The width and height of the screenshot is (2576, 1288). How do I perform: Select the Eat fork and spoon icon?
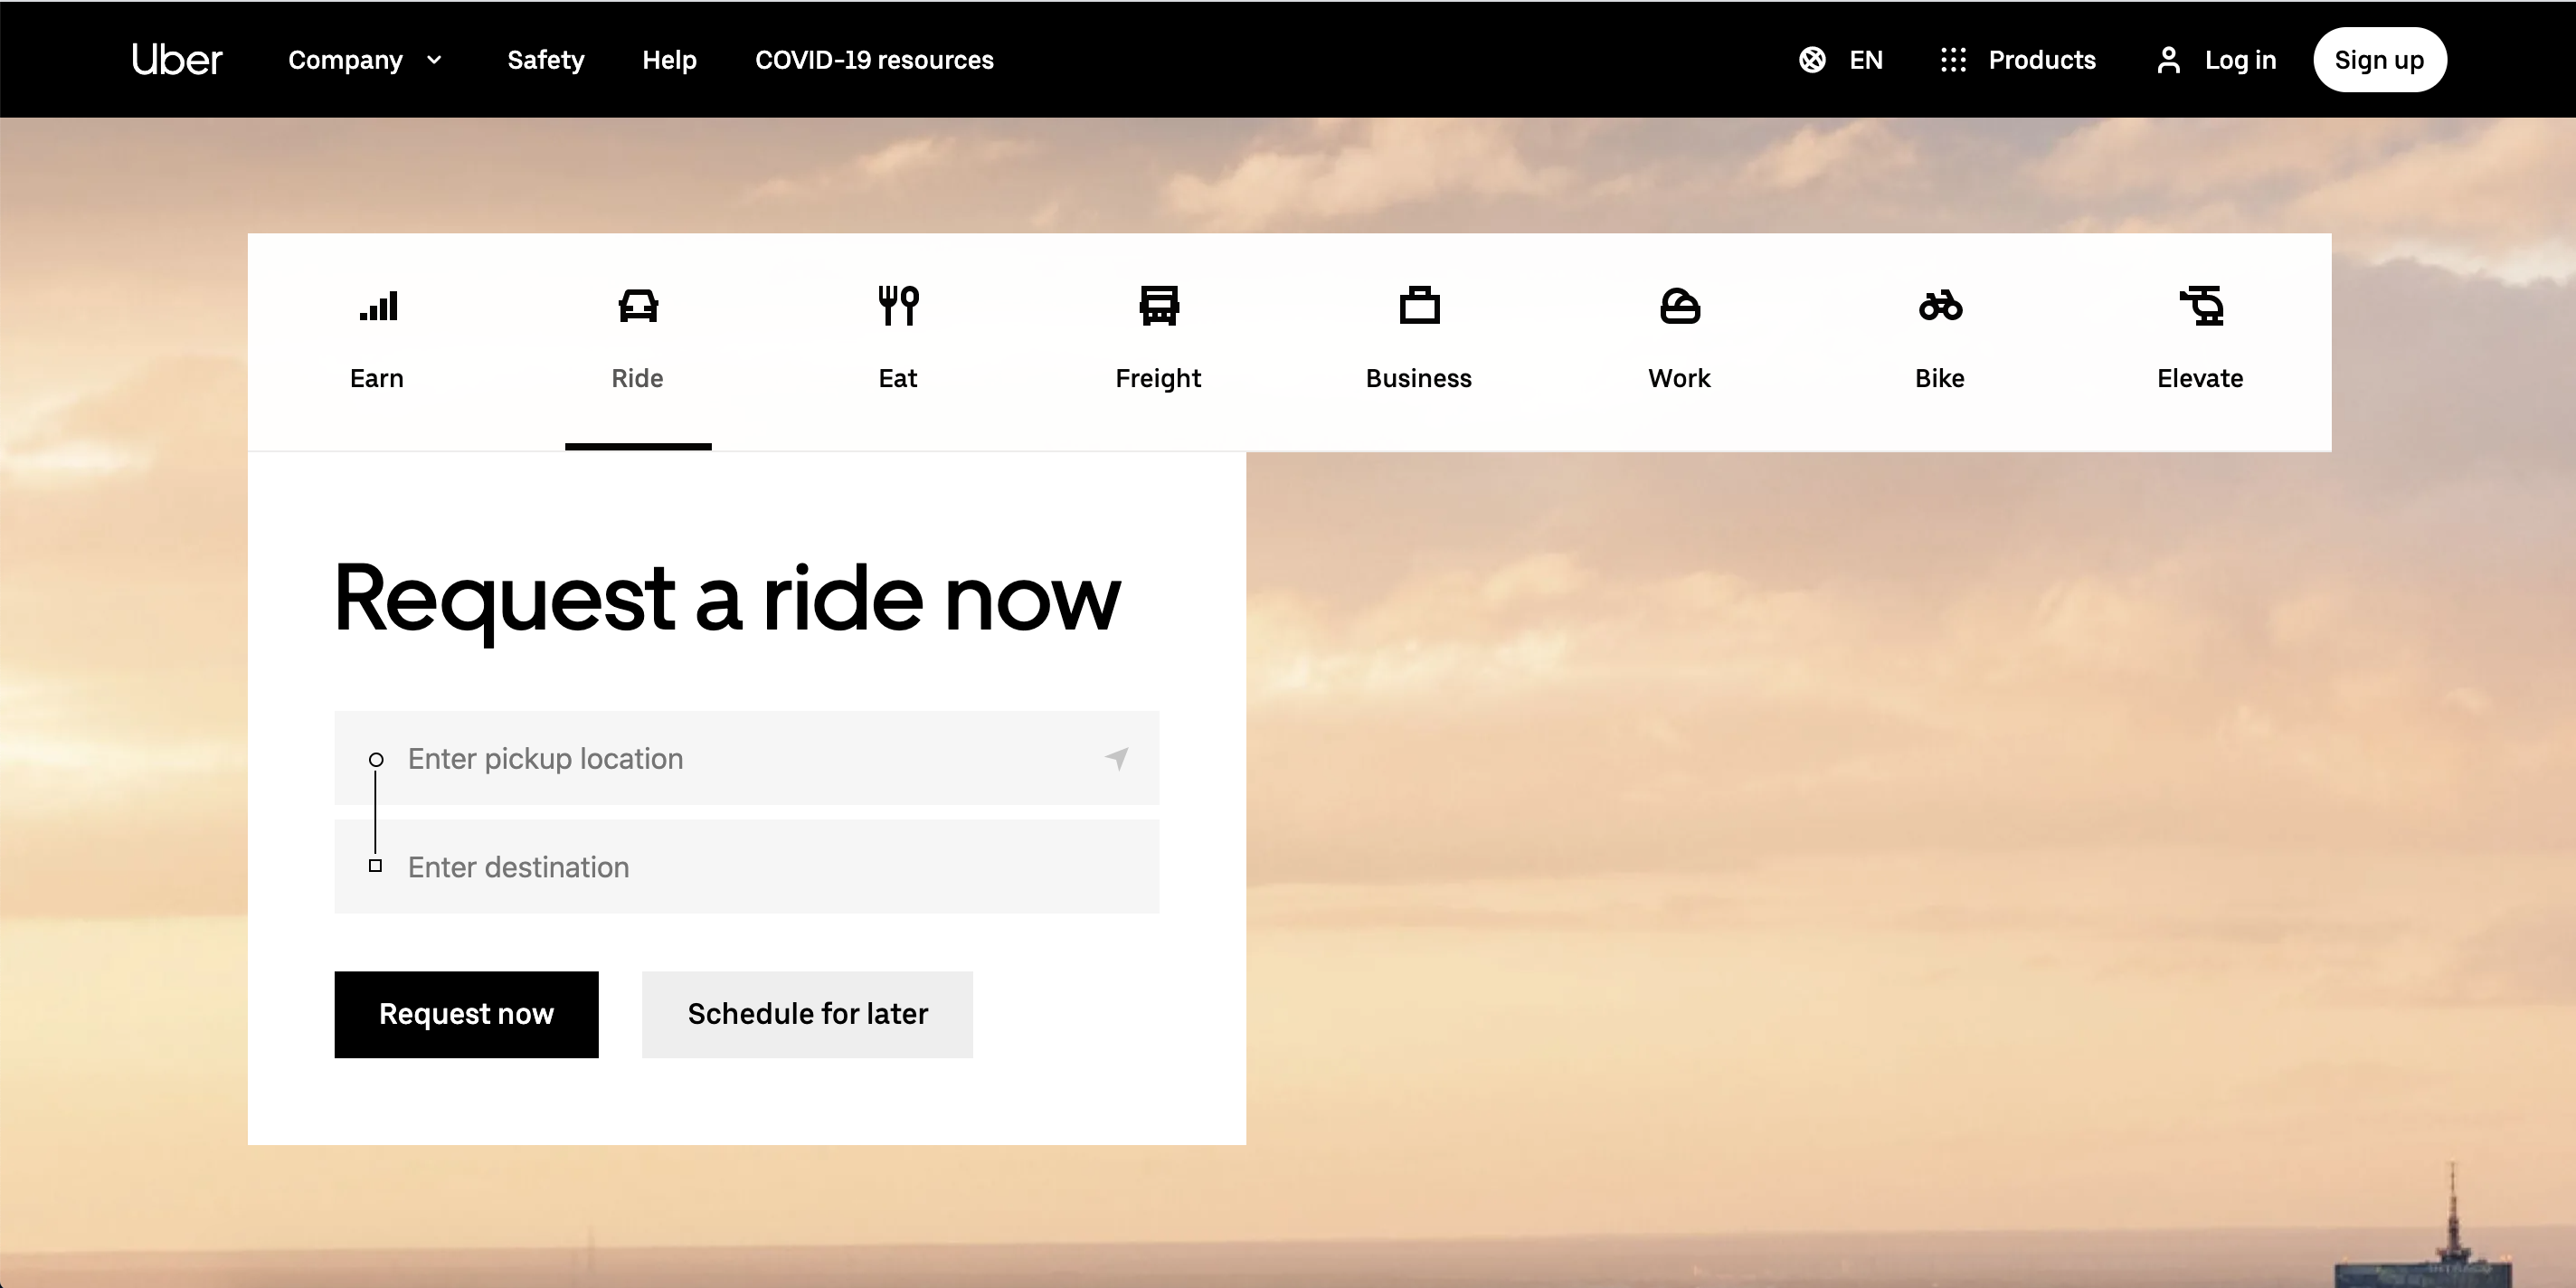(x=898, y=306)
